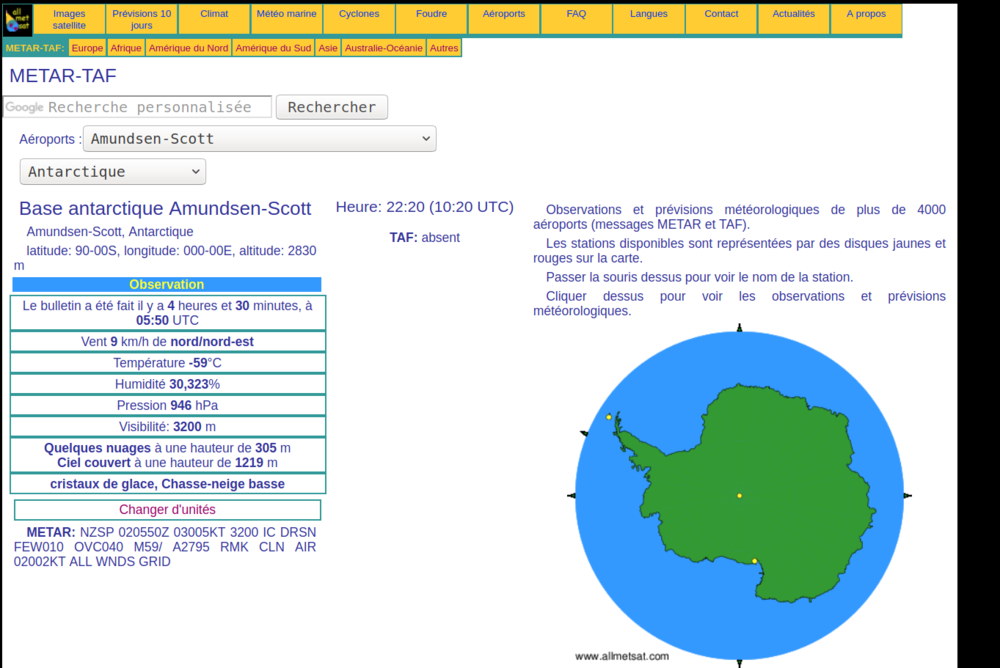Switch to the Europe METAR-TAF tab
1000x668 pixels.
pyautogui.click(x=87, y=48)
